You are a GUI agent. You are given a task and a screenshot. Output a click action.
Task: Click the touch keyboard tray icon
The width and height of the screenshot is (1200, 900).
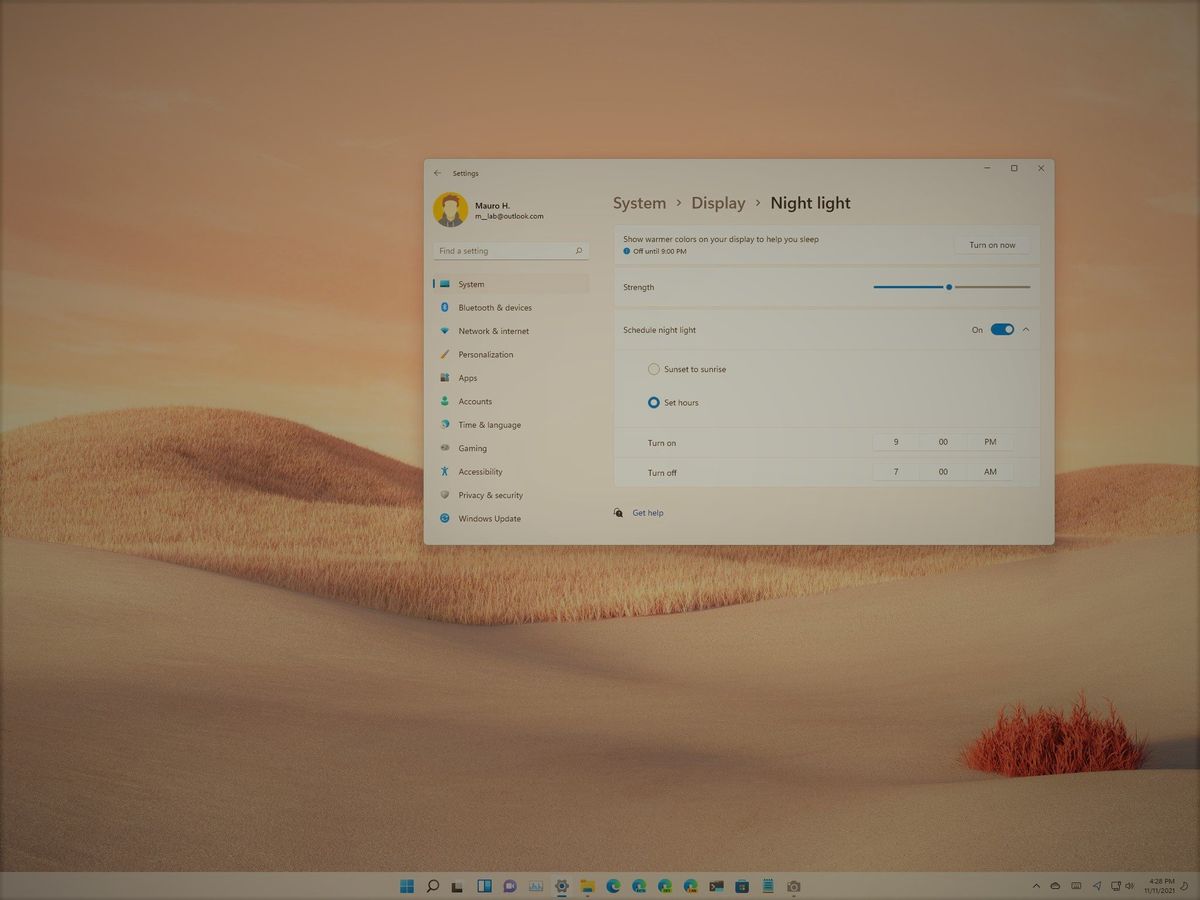coord(1076,886)
